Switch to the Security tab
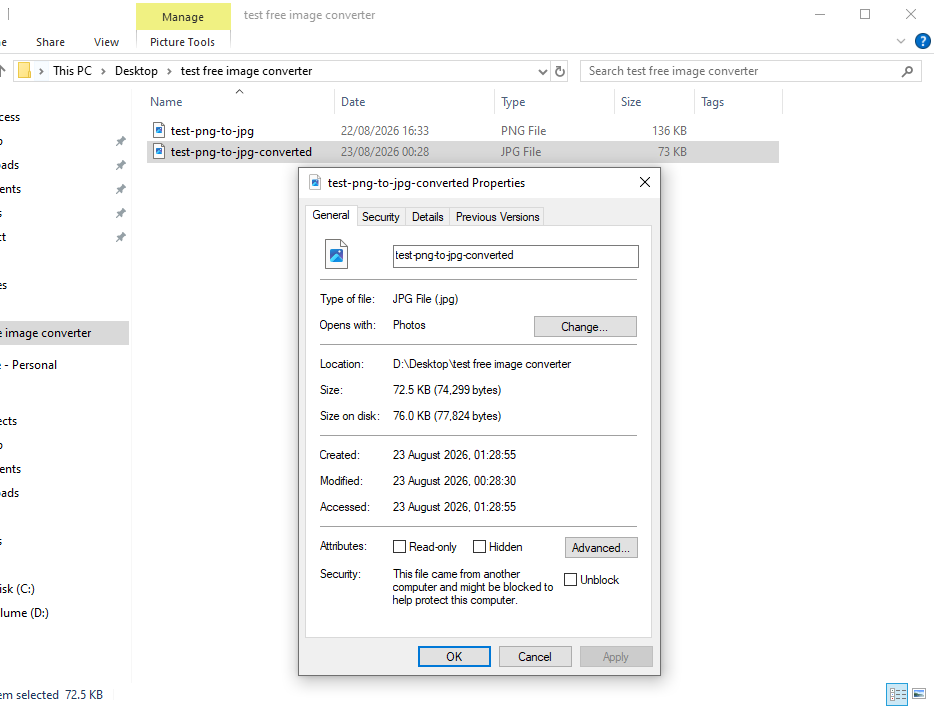The width and height of the screenshot is (934, 706). click(x=381, y=217)
